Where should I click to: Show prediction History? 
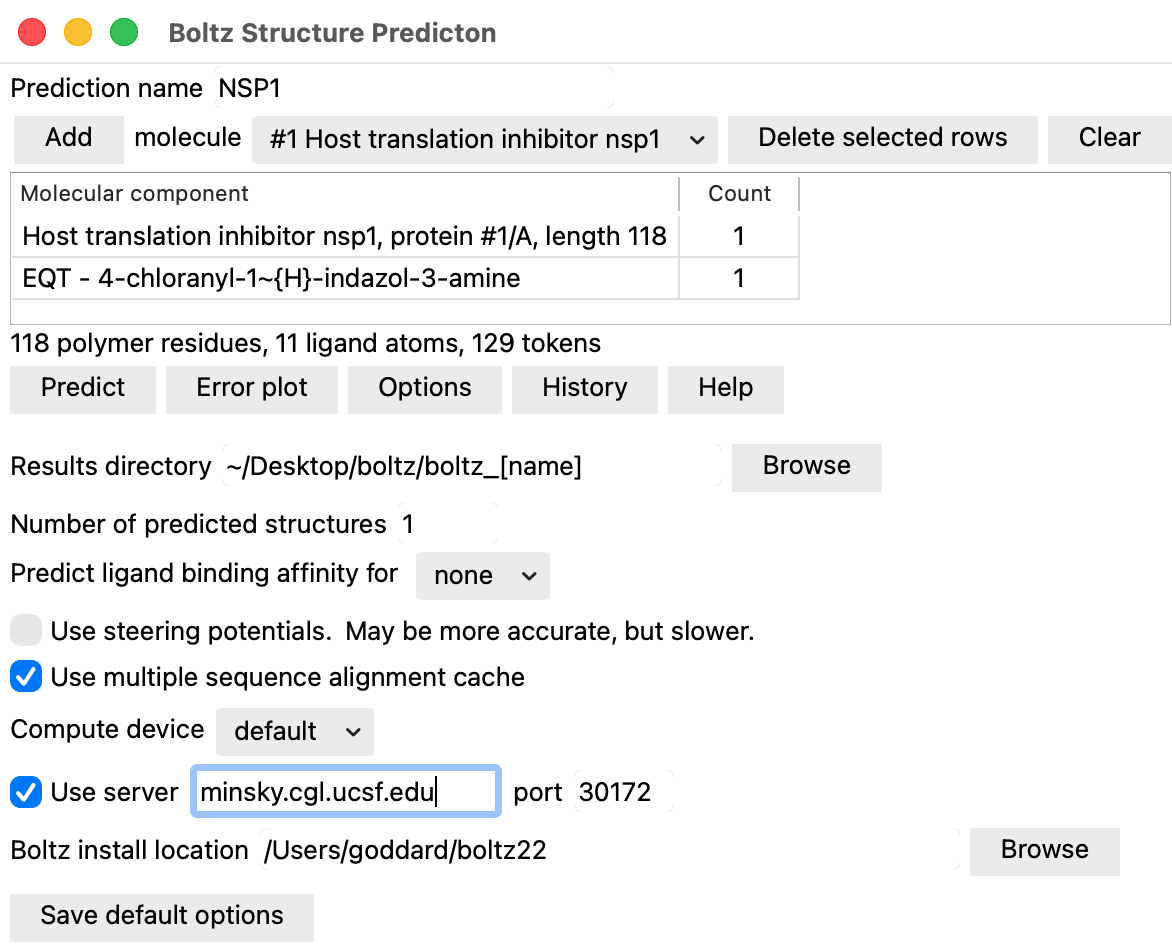(x=584, y=388)
